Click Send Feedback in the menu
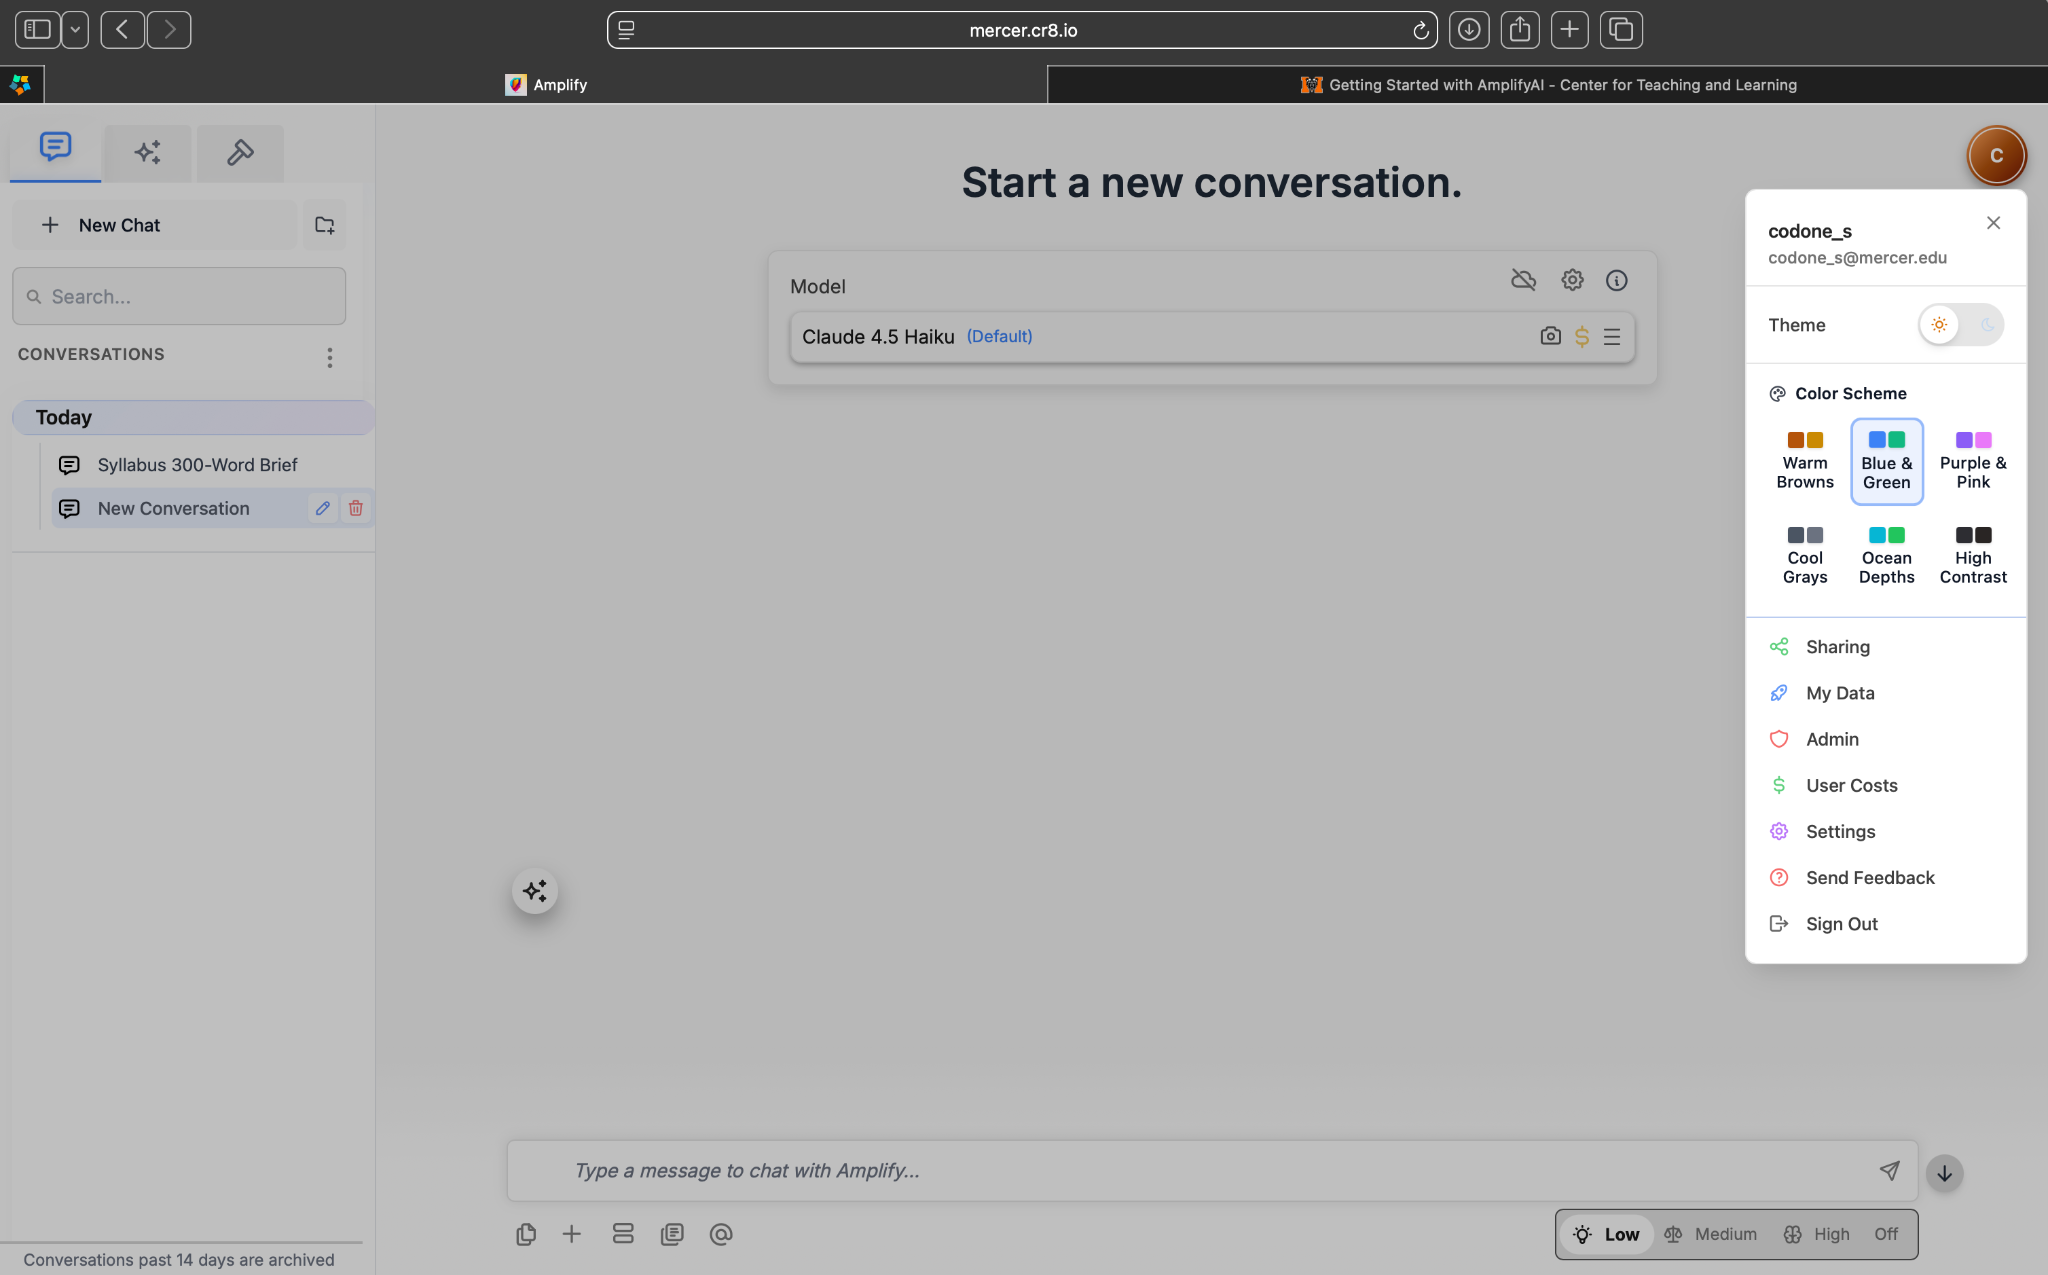Image resolution: width=2048 pixels, height=1275 pixels. click(1886, 878)
